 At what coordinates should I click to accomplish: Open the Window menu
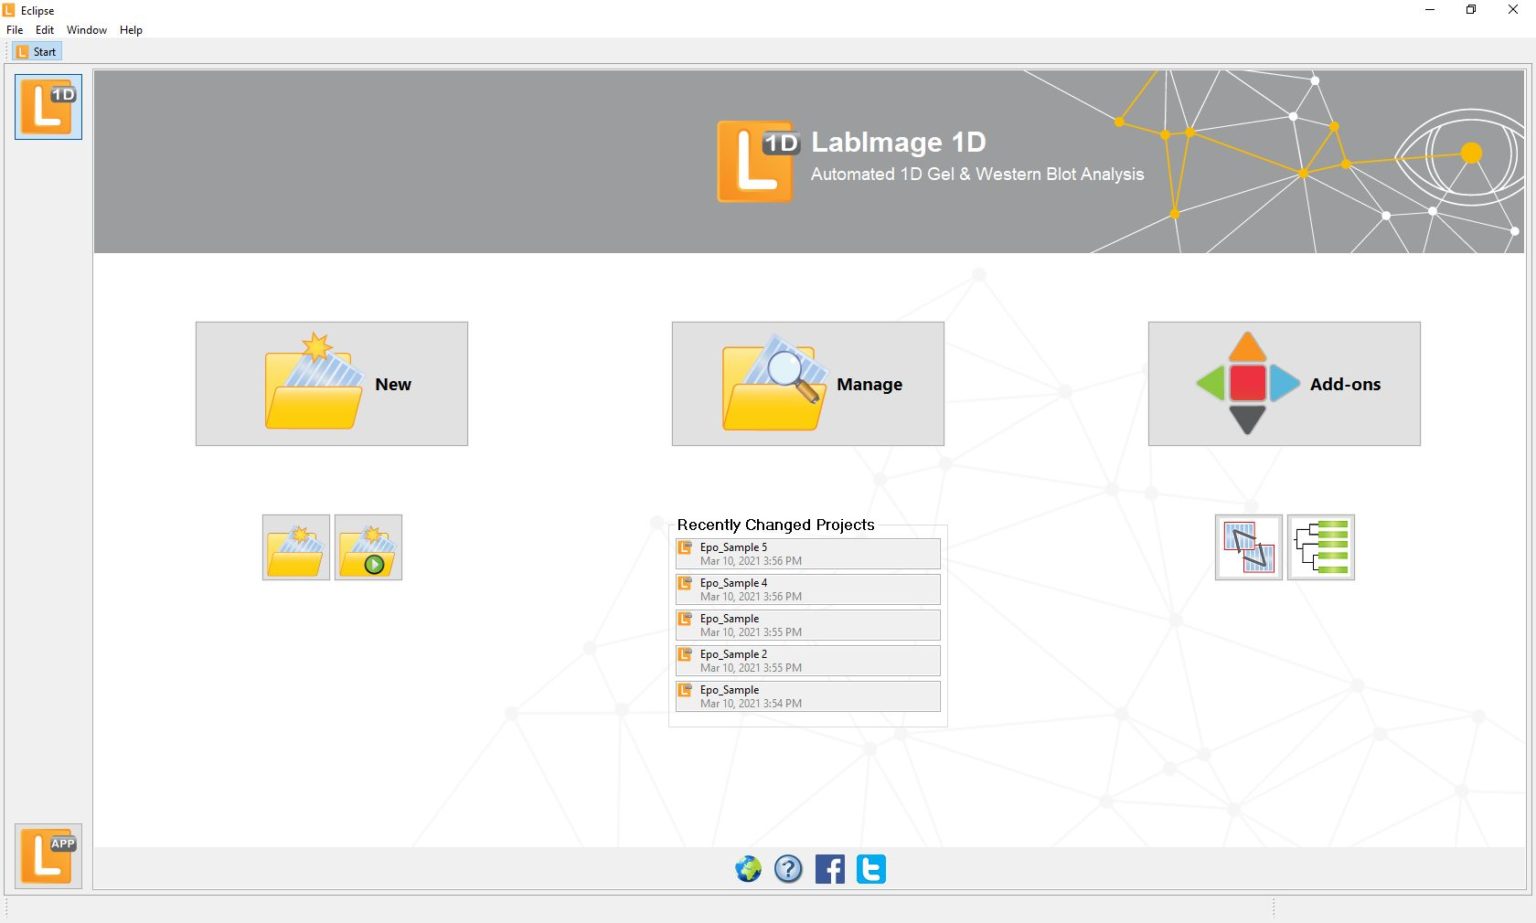pyautogui.click(x=86, y=29)
